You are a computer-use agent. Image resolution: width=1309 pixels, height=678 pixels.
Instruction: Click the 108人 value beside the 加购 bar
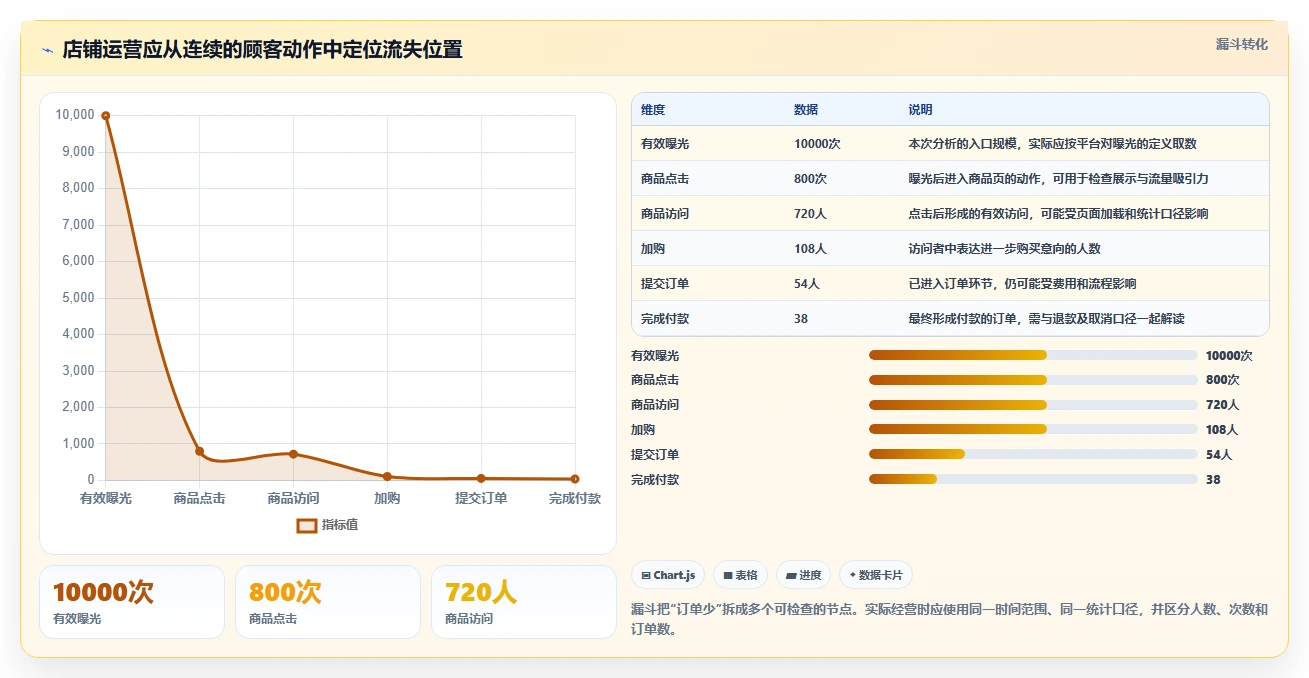[1222, 430]
